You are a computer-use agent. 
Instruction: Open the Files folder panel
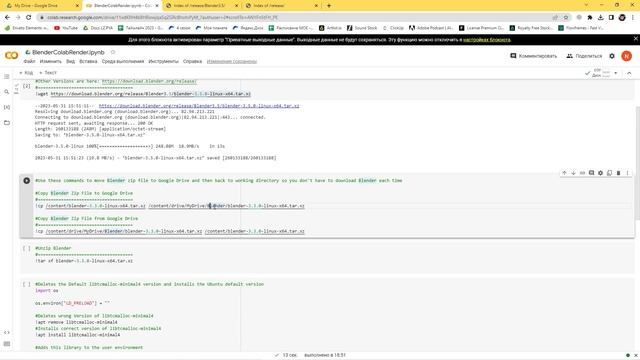coord(7,122)
